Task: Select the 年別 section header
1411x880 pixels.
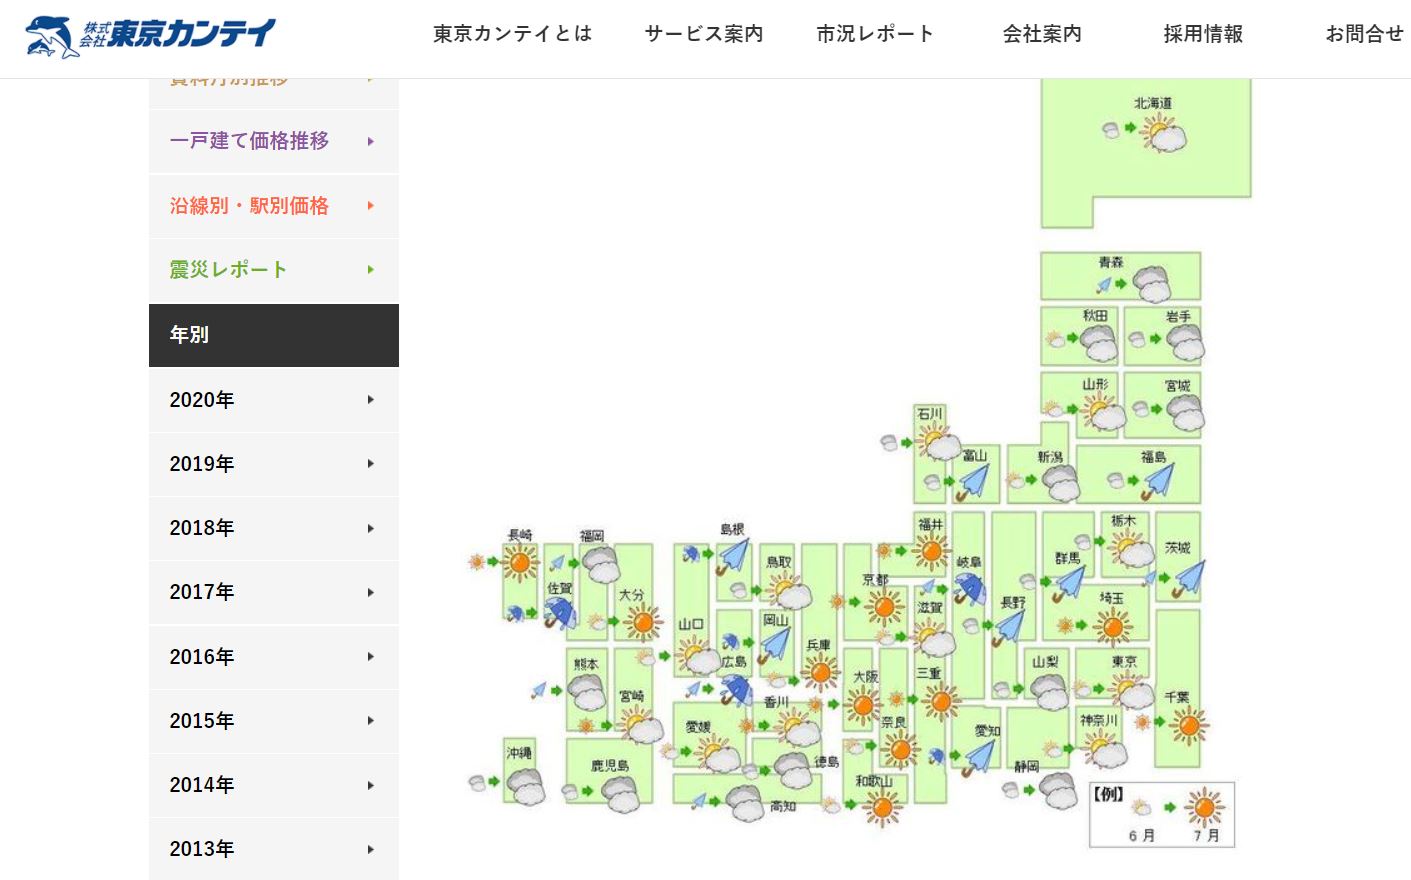Action: (x=273, y=335)
